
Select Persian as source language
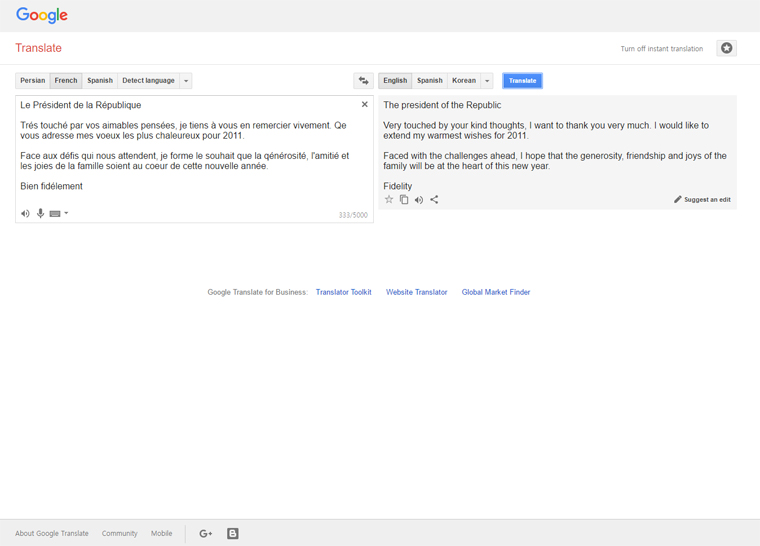33,81
